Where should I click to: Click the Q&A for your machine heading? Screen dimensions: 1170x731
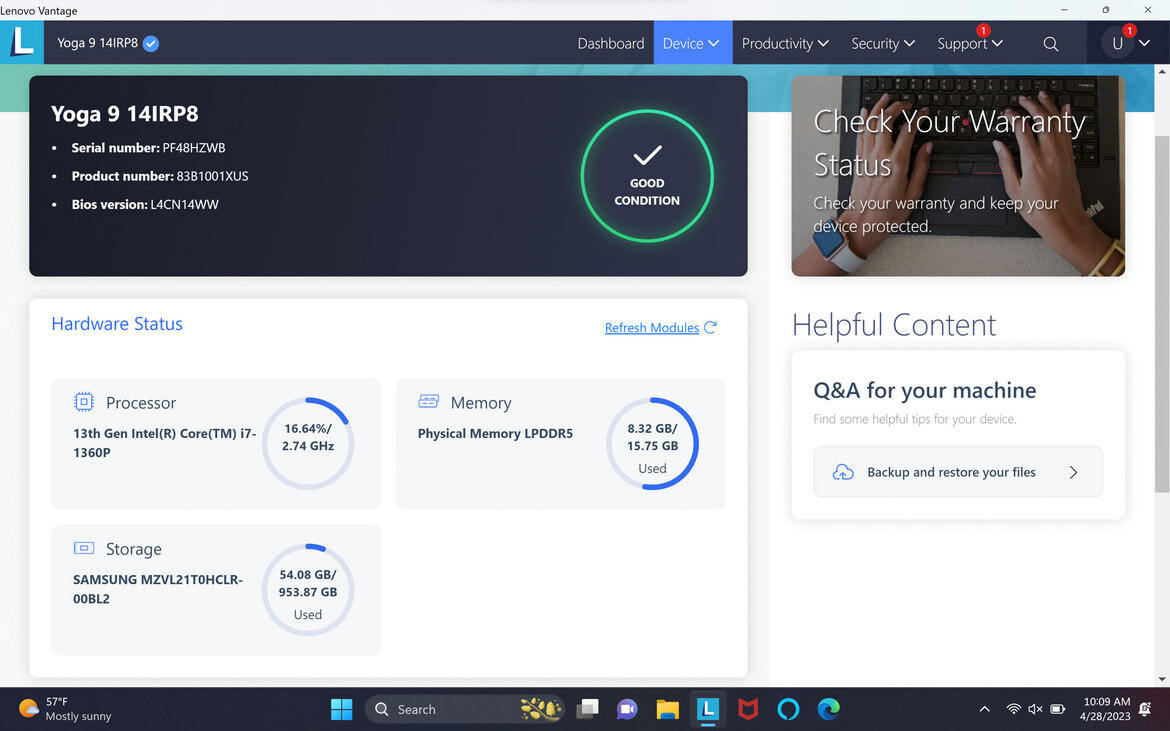click(925, 390)
